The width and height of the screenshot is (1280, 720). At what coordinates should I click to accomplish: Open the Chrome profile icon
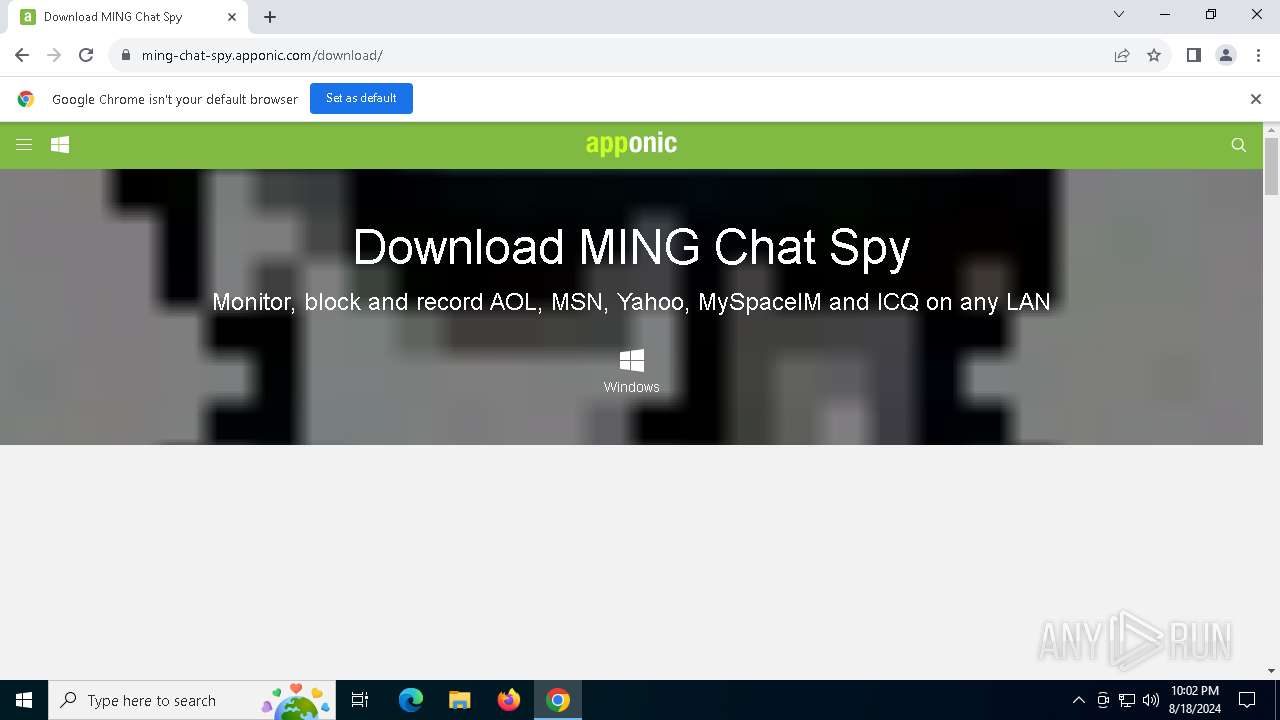point(1226,55)
